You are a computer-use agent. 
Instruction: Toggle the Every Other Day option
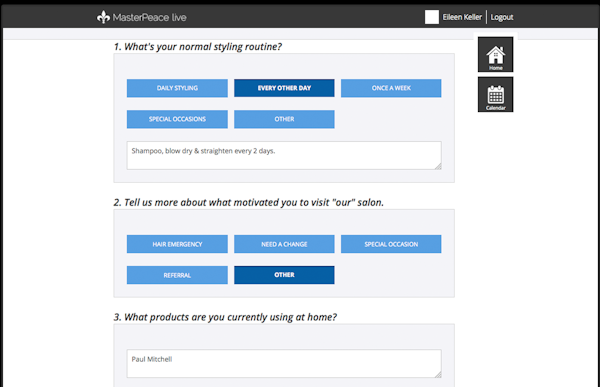[x=284, y=88]
